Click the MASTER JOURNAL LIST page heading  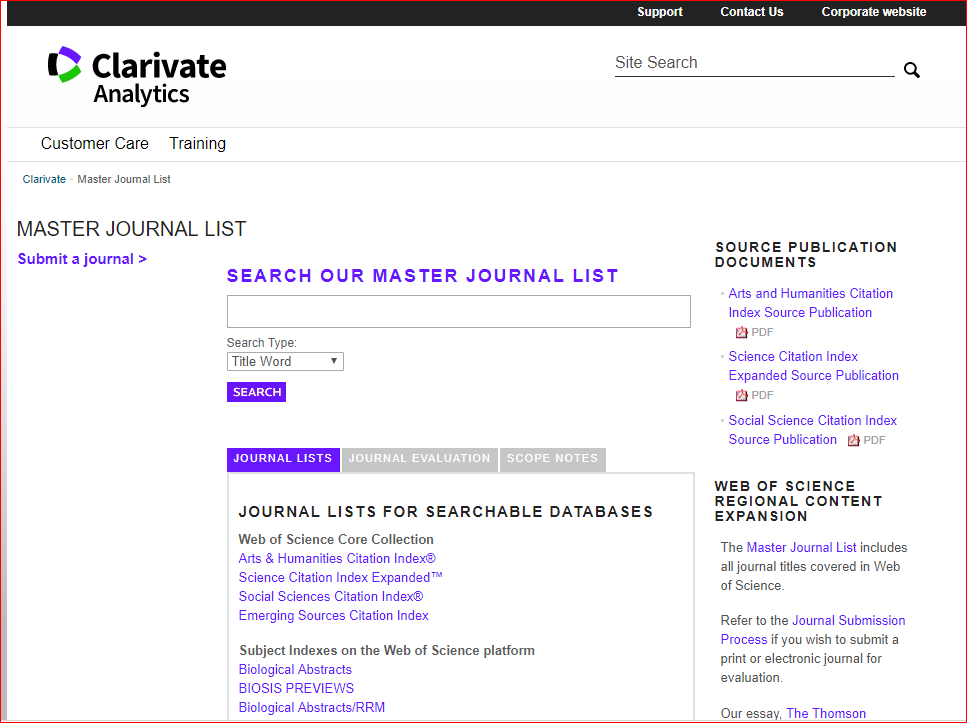[131, 229]
